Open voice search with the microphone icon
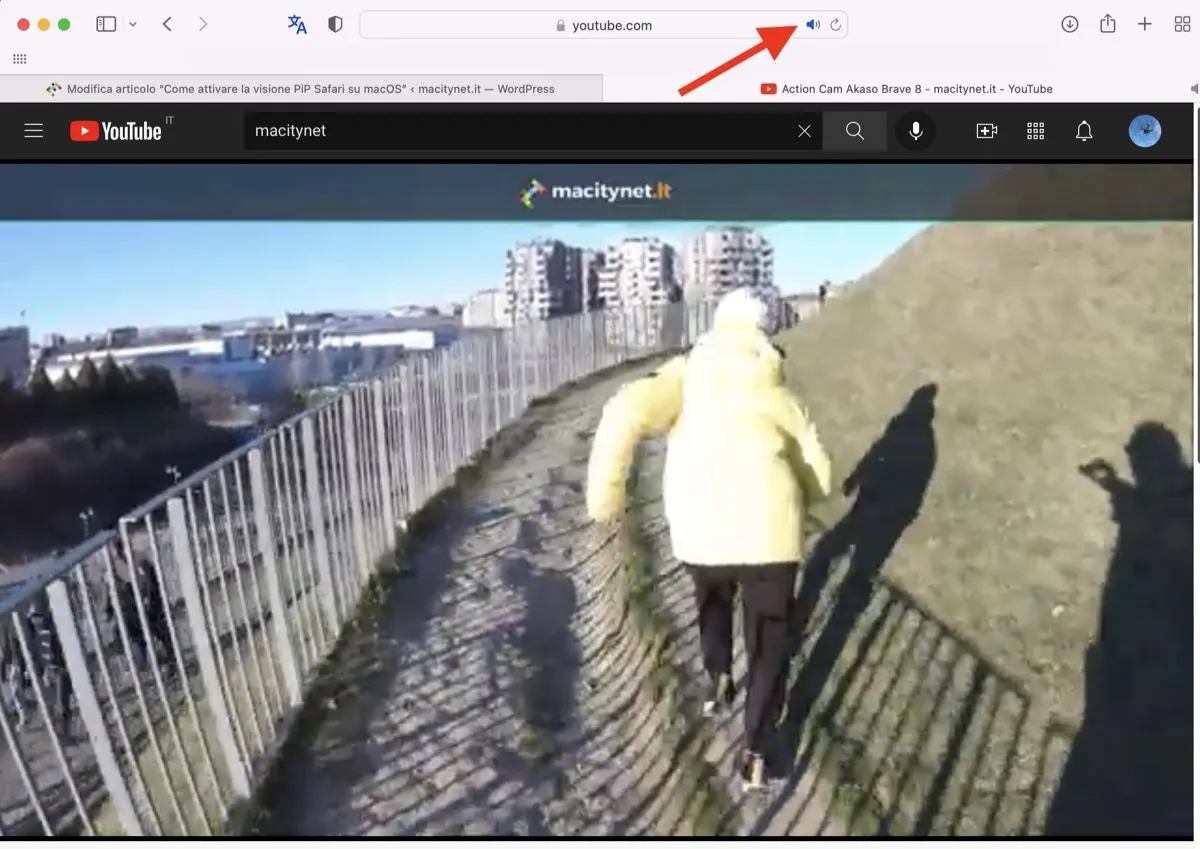Screen dimensions: 1200x849 tap(915, 130)
